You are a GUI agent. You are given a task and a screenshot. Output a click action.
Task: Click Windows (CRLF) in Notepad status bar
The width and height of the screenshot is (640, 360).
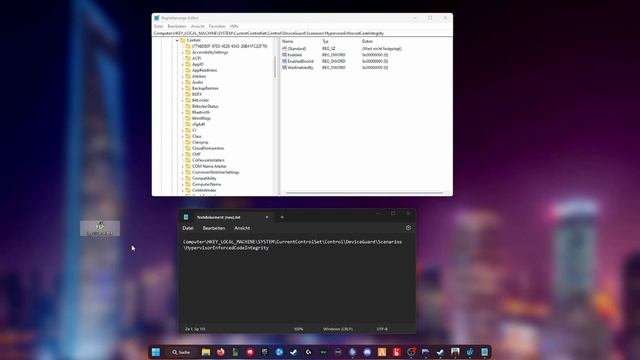point(338,329)
